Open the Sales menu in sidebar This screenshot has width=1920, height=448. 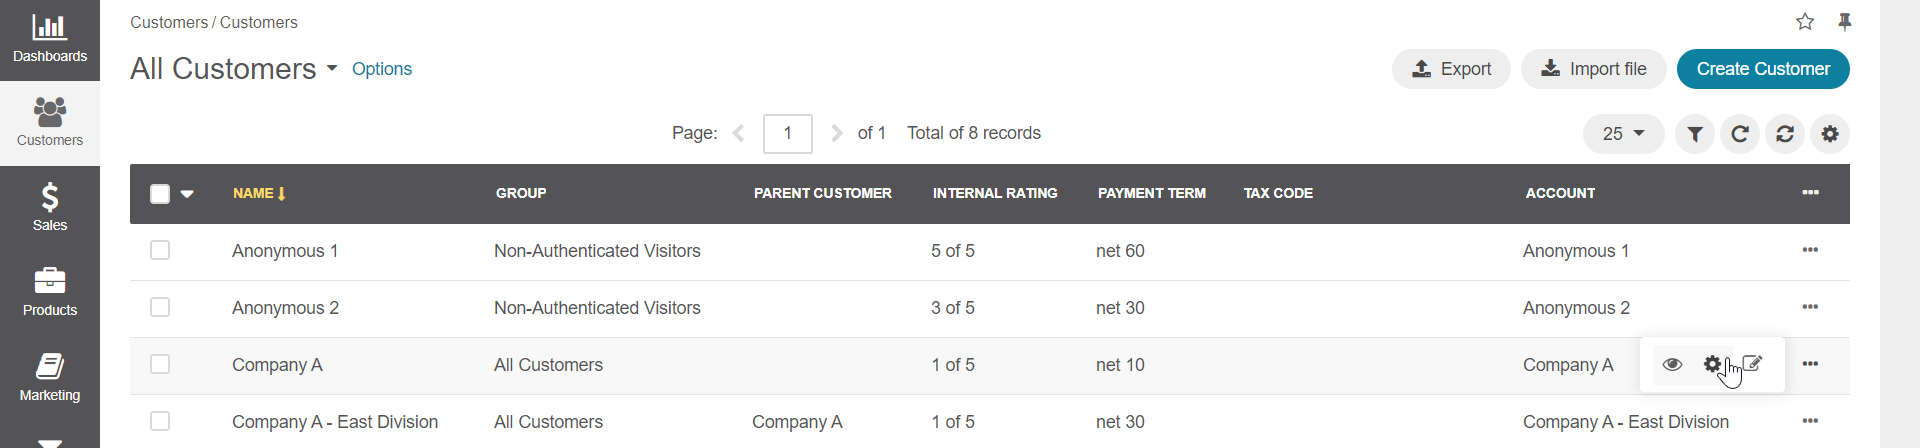[50, 207]
